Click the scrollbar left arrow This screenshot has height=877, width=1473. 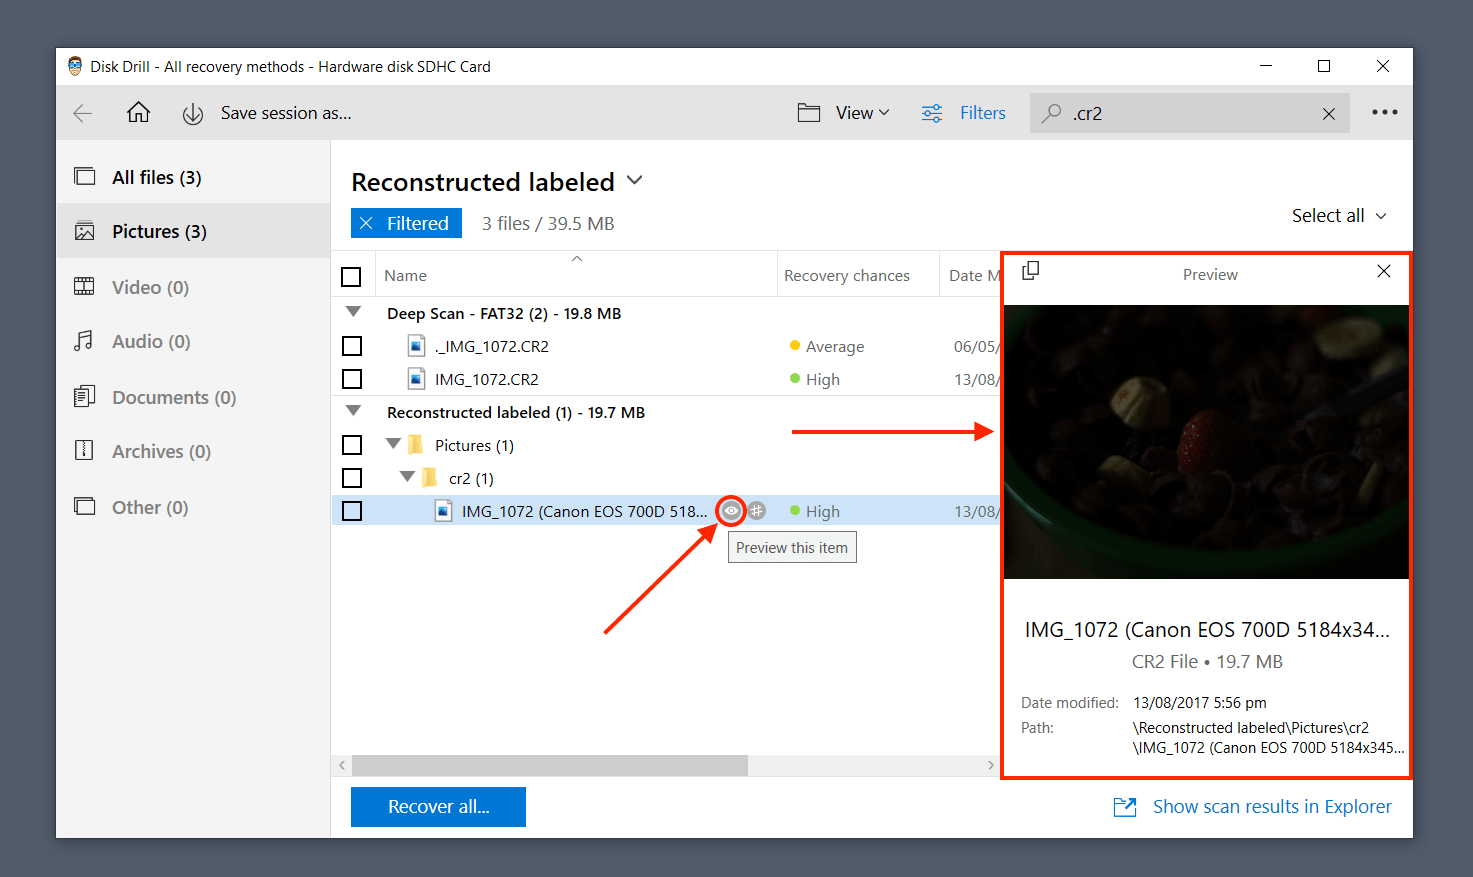[x=342, y=765]
